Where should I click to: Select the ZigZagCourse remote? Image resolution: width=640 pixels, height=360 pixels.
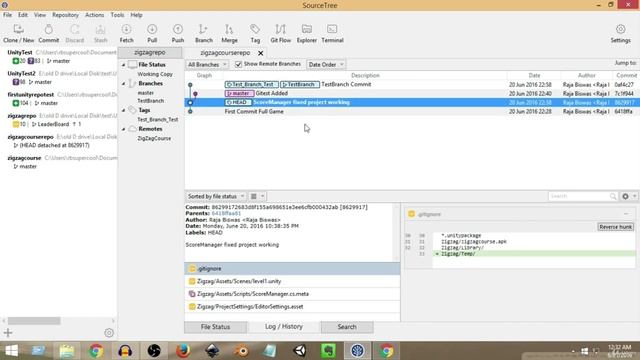(x=154, y=138)
